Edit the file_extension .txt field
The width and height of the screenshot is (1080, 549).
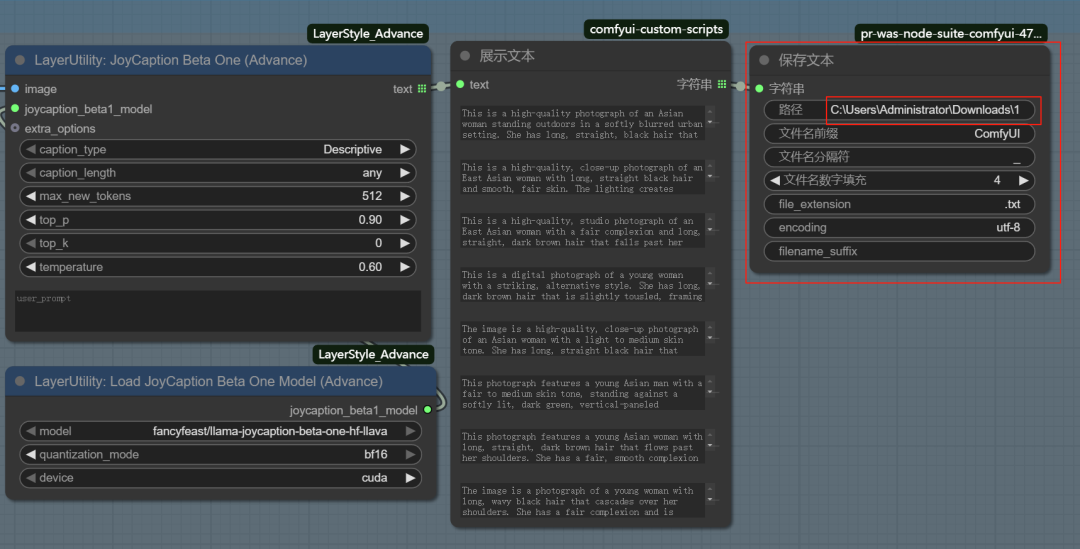pyautogui.click(x=900, y=204)
